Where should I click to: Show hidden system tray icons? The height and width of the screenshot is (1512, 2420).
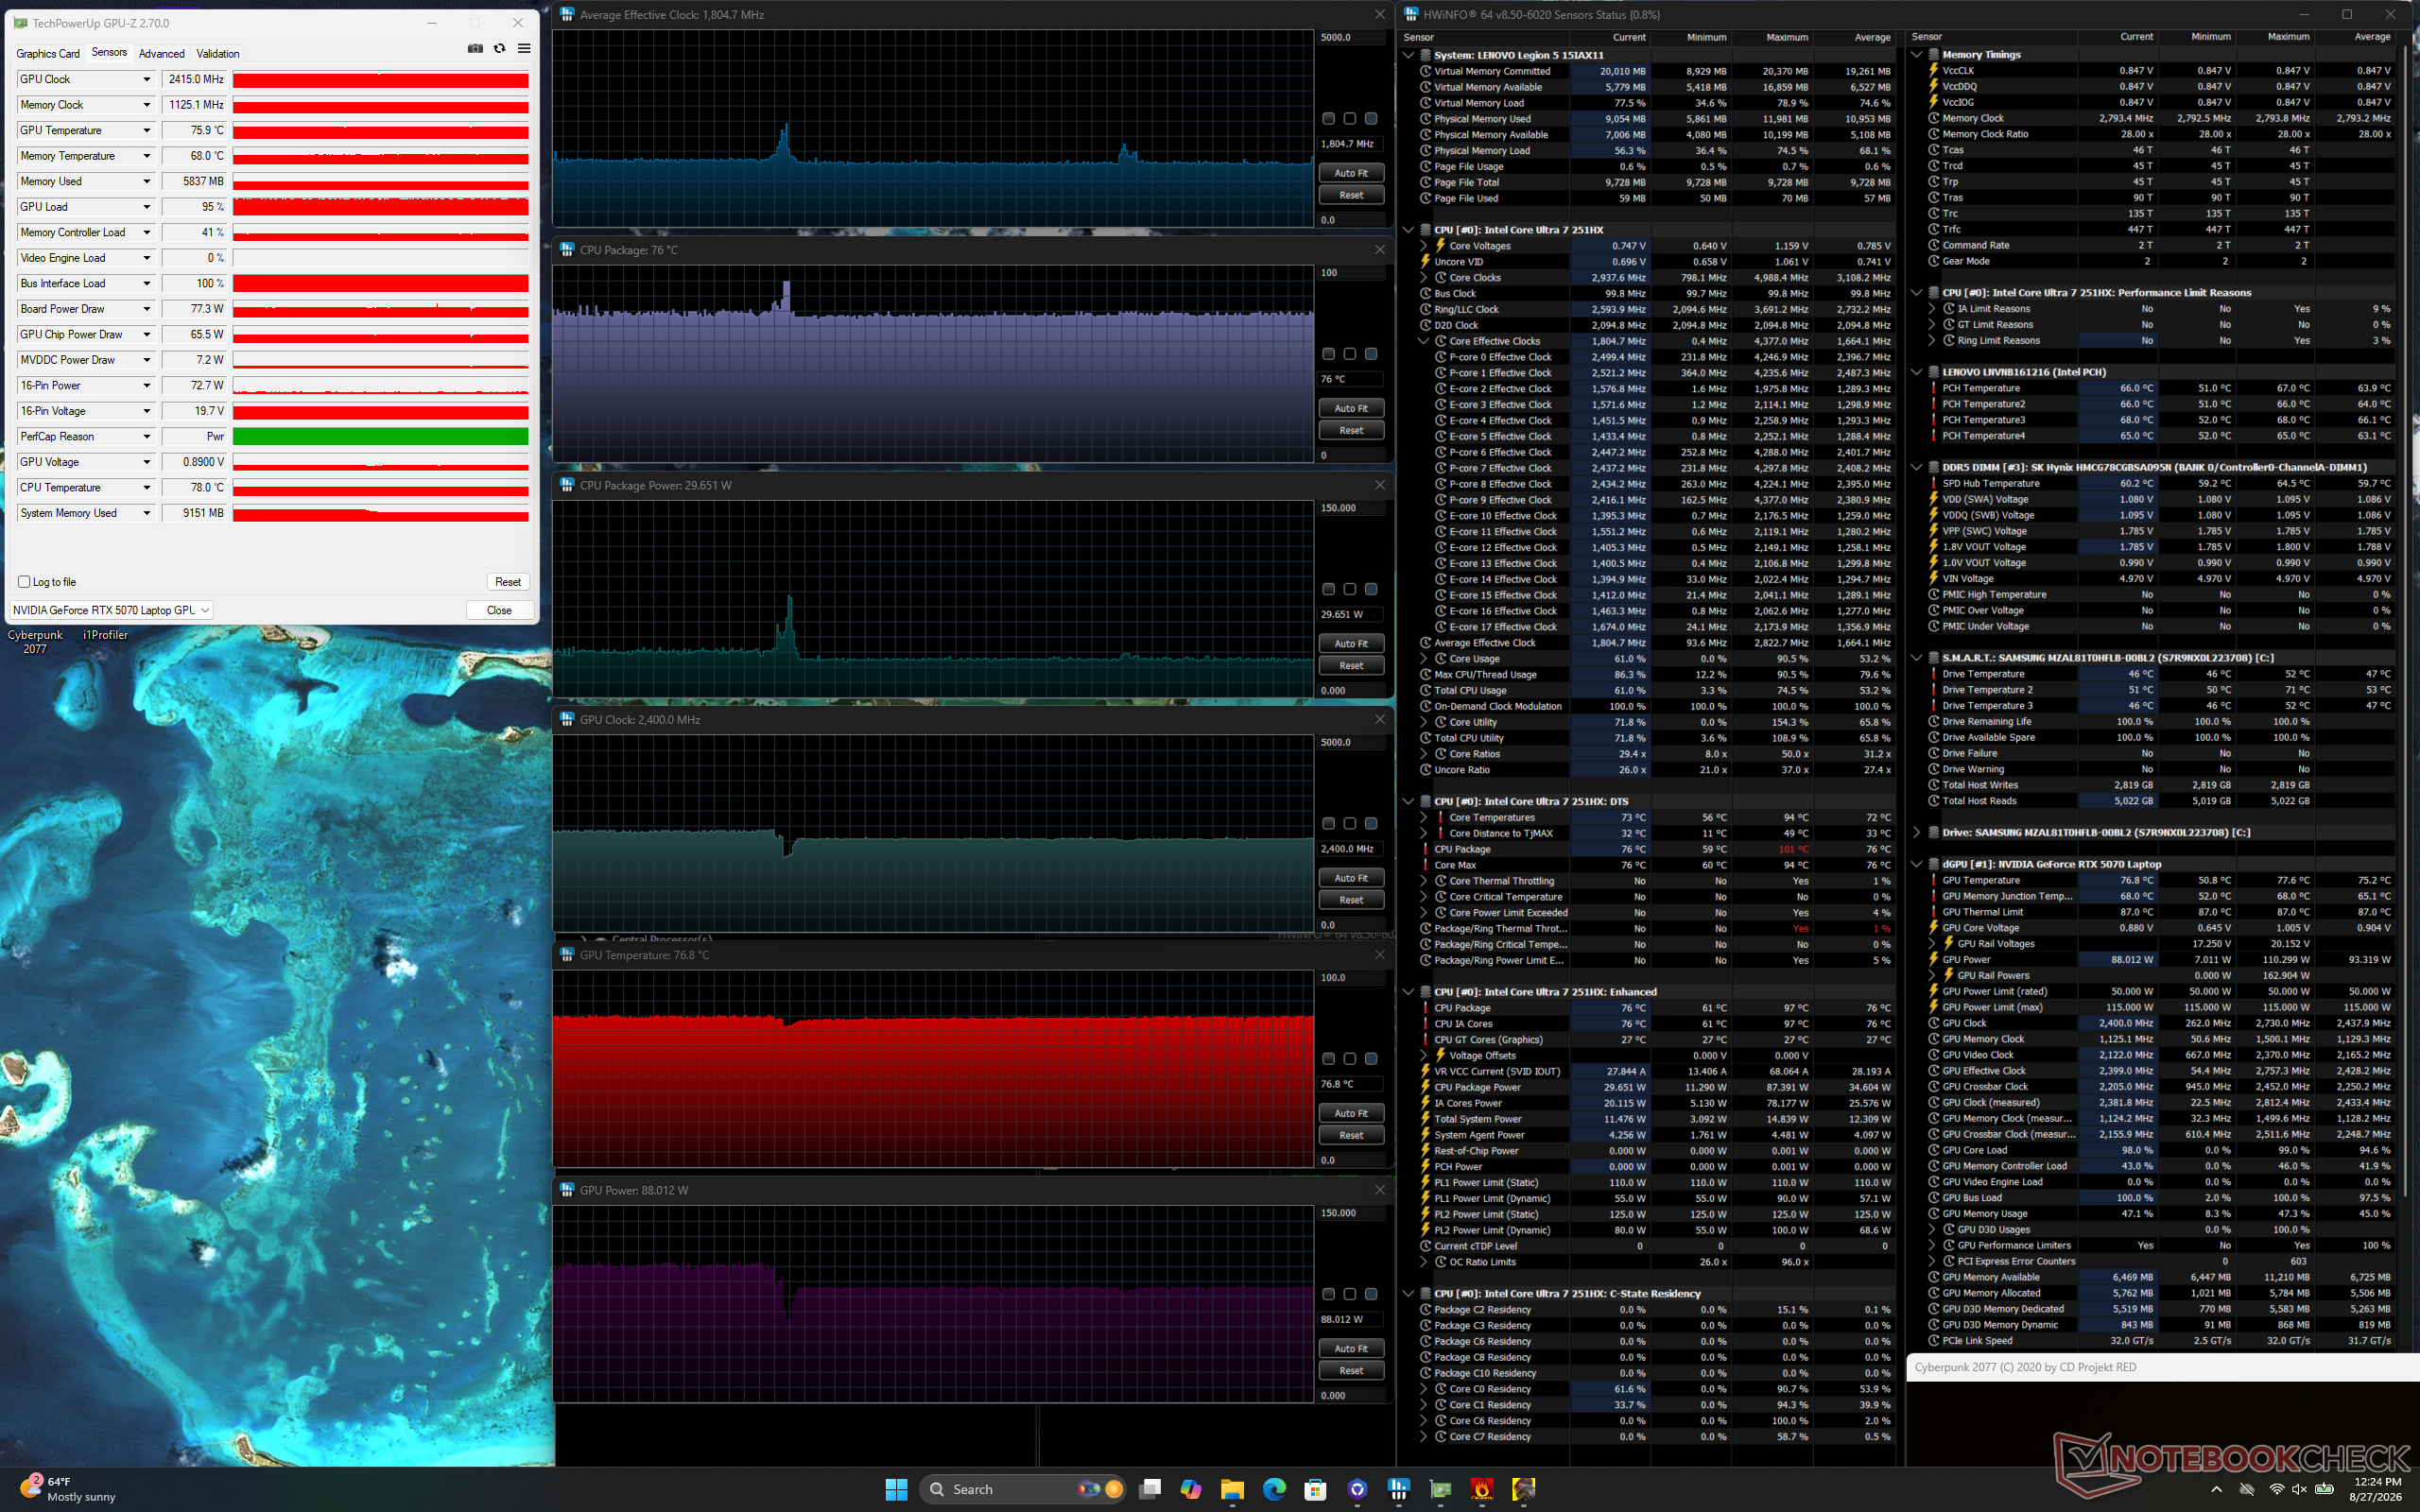click(x=2216, y=1489)
